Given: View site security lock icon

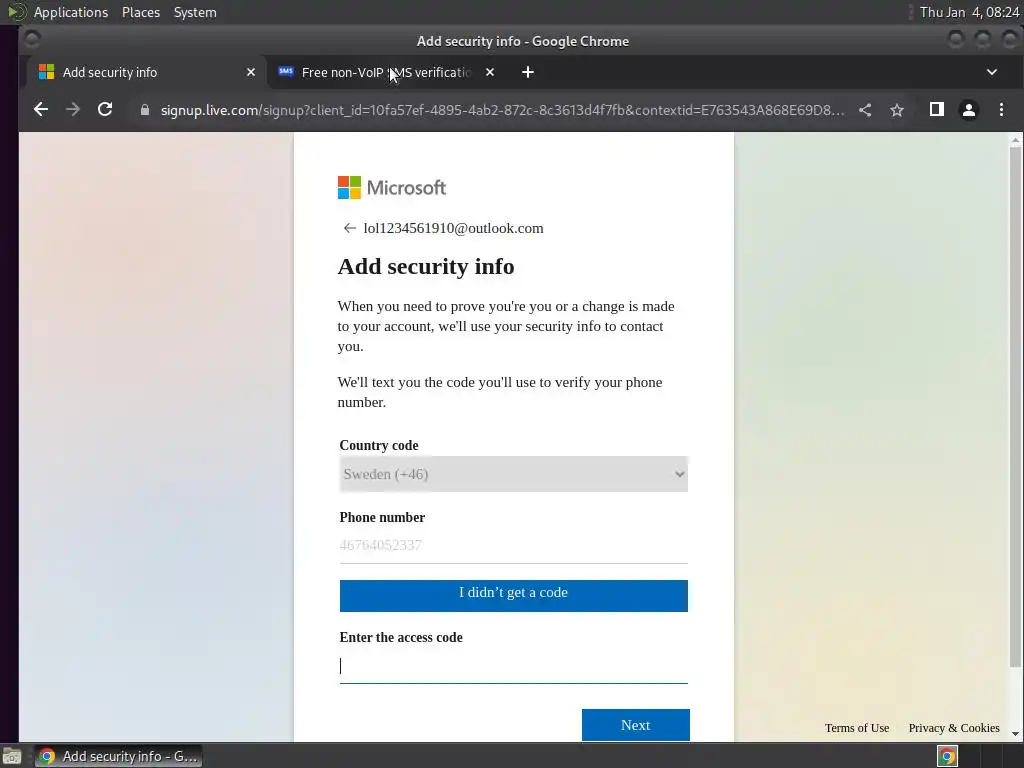Looking at the screenshot, I should click(145, 110).
